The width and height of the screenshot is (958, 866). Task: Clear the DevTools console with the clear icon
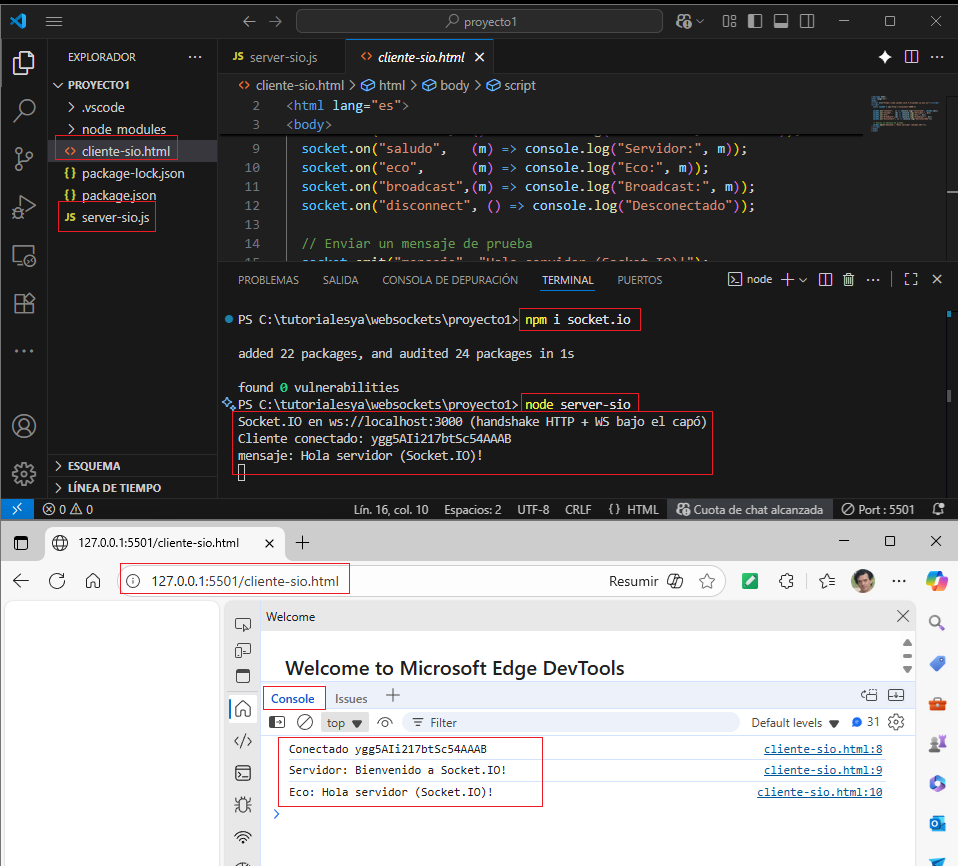point(305,722)
